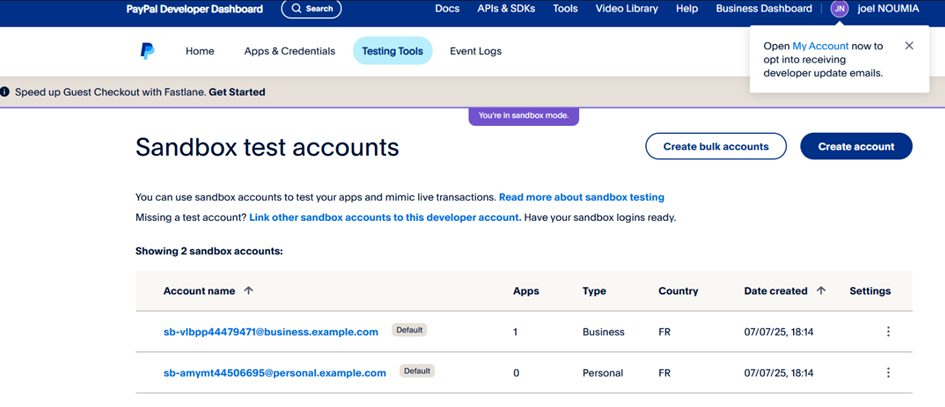Sort by Account name arrow icon
The image size is (945, 407).
coord(248,291)
